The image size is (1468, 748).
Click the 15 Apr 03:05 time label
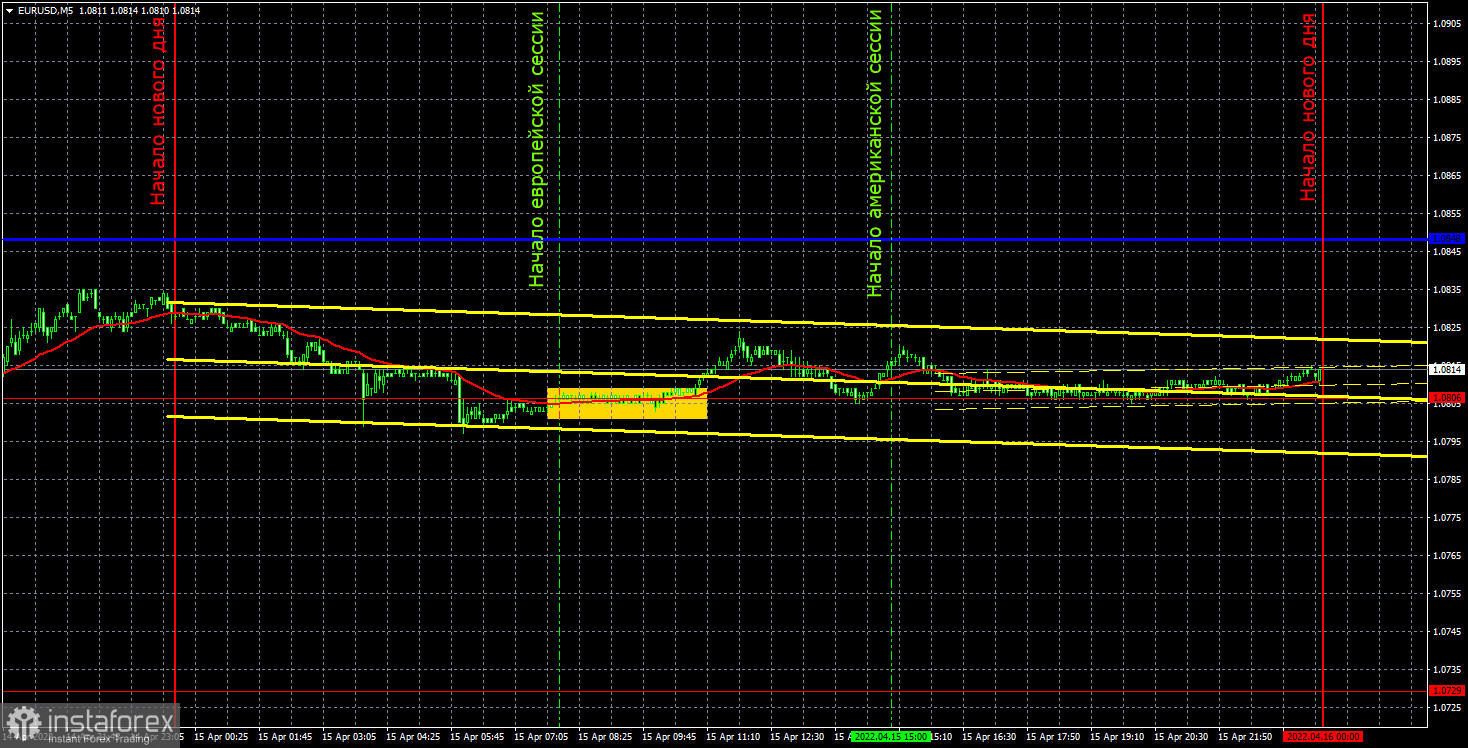pos(349,736)
